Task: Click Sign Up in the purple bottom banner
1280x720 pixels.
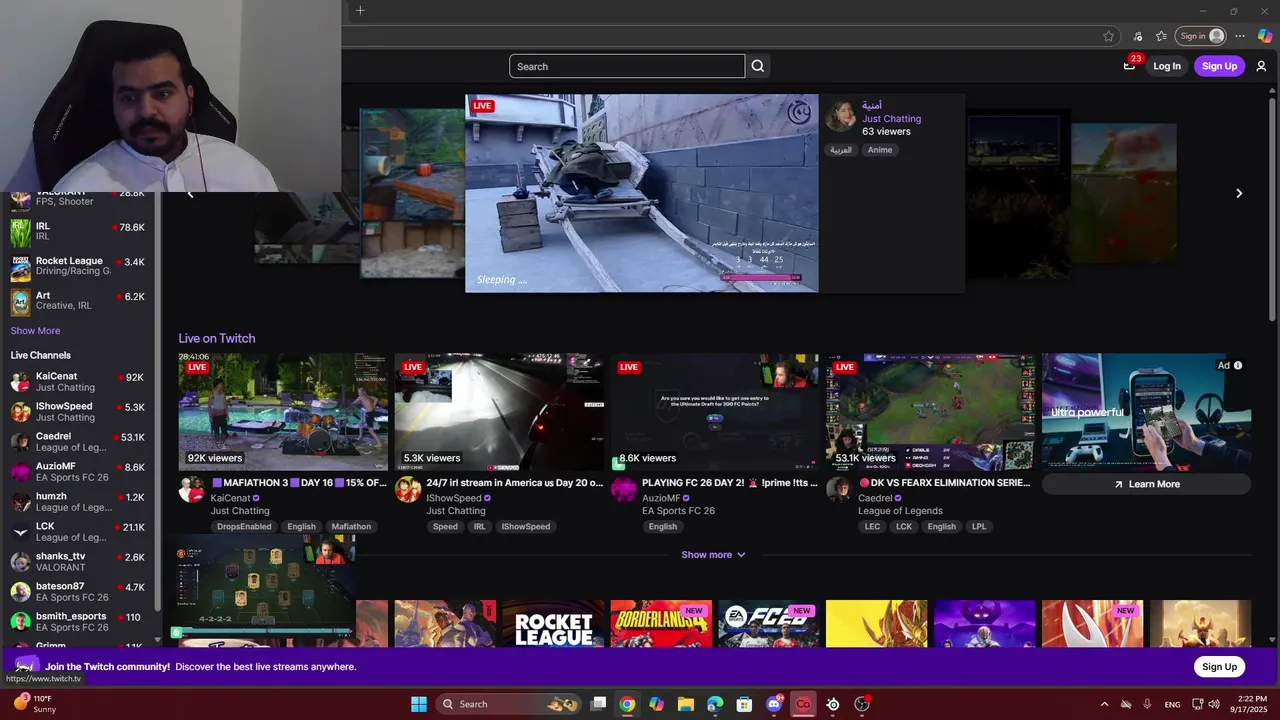Action: click(1219, 667)
